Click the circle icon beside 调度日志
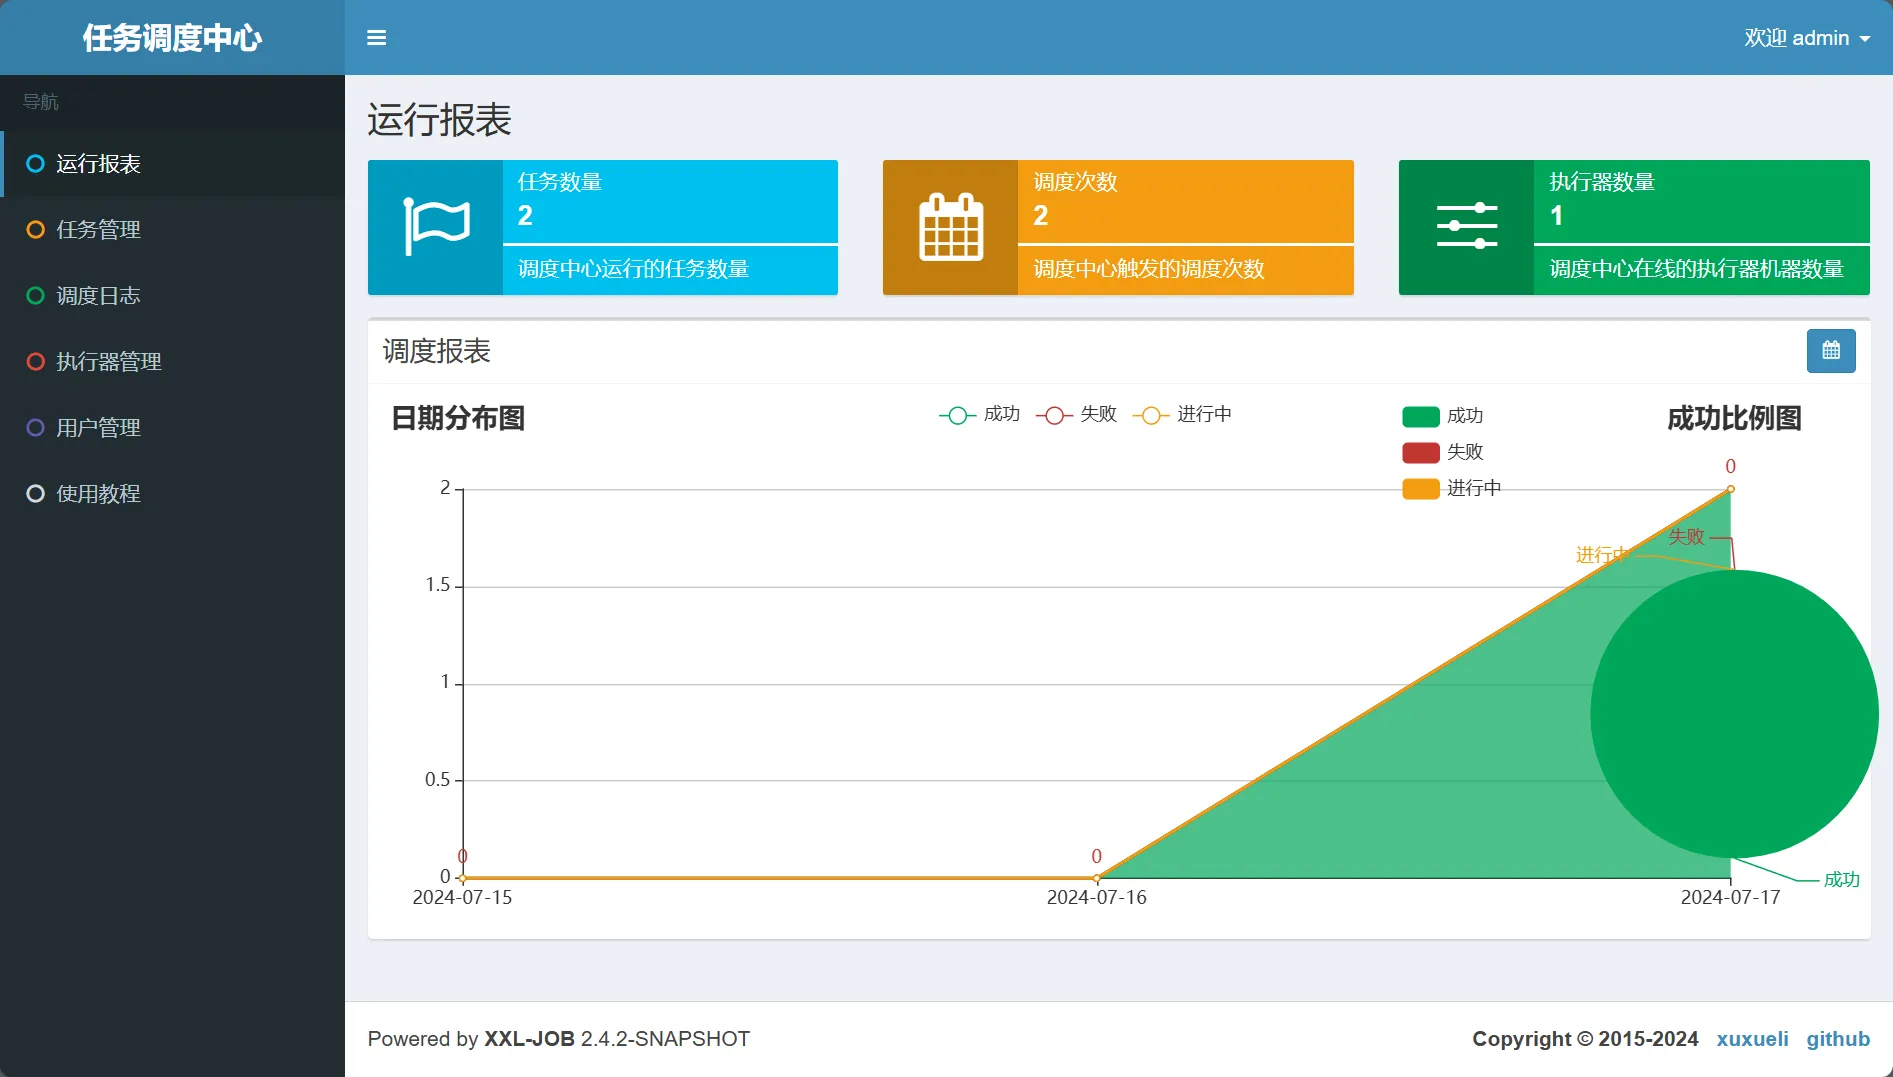The image size is (1893, 1077). pyautogui.click(x=35, y=296)
